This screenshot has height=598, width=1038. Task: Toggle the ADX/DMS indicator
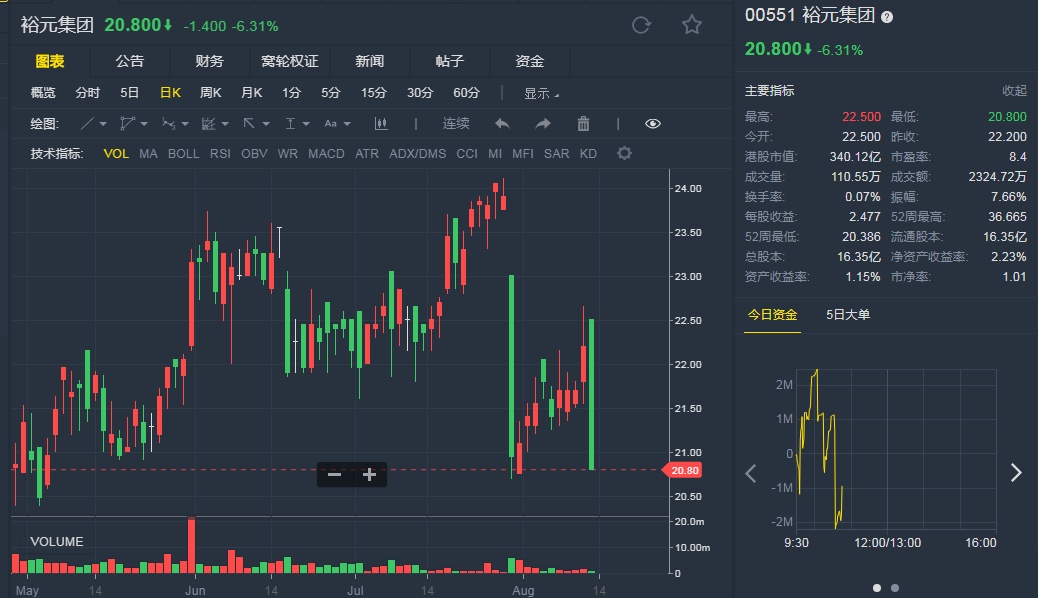[418, 154]
